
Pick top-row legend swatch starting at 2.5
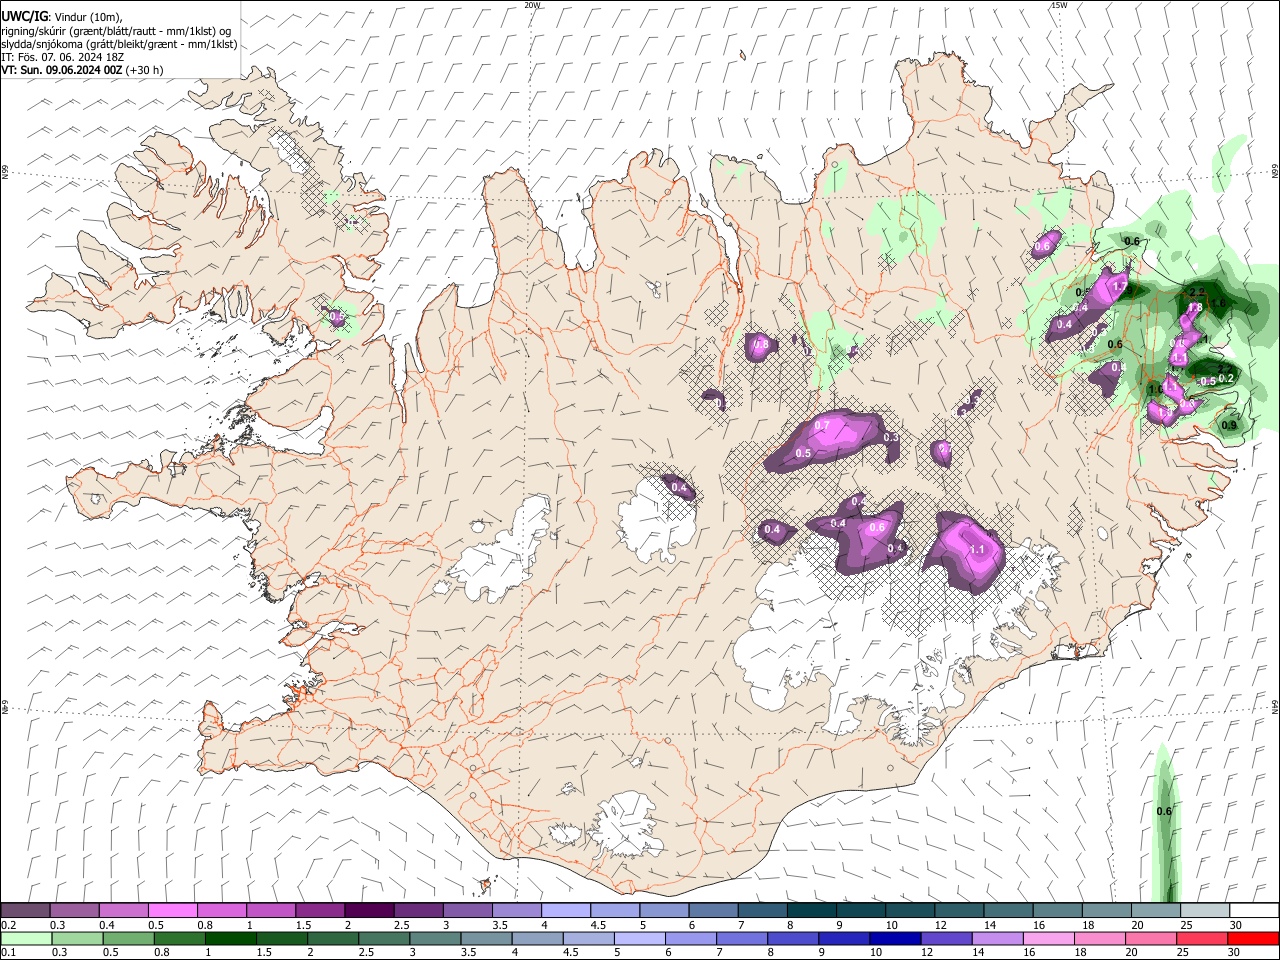point(418,911)
